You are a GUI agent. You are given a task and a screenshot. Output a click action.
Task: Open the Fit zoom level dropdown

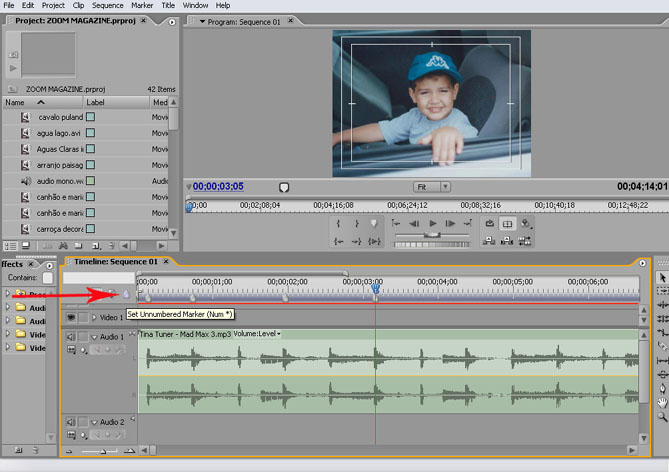click(432, 187)
